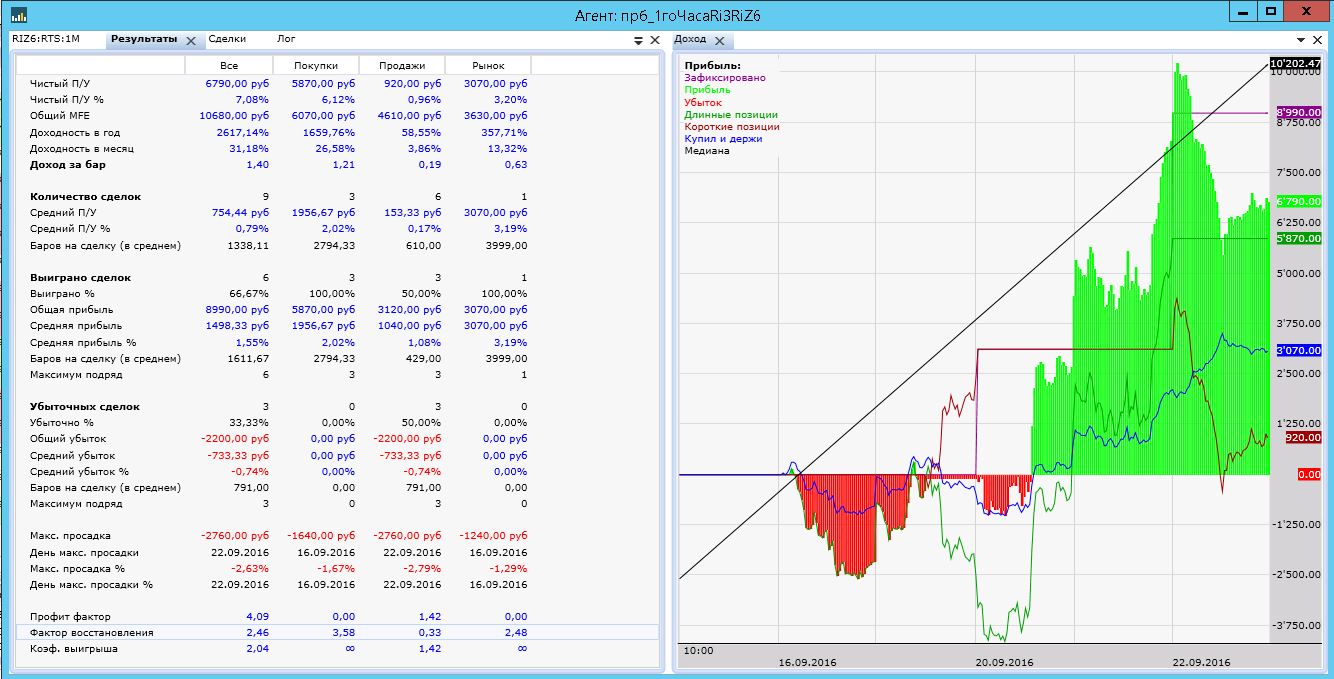Click the Продажи column header
Image resolution: width=1334 pixels, height=679 pixels.
pos(401,65)
